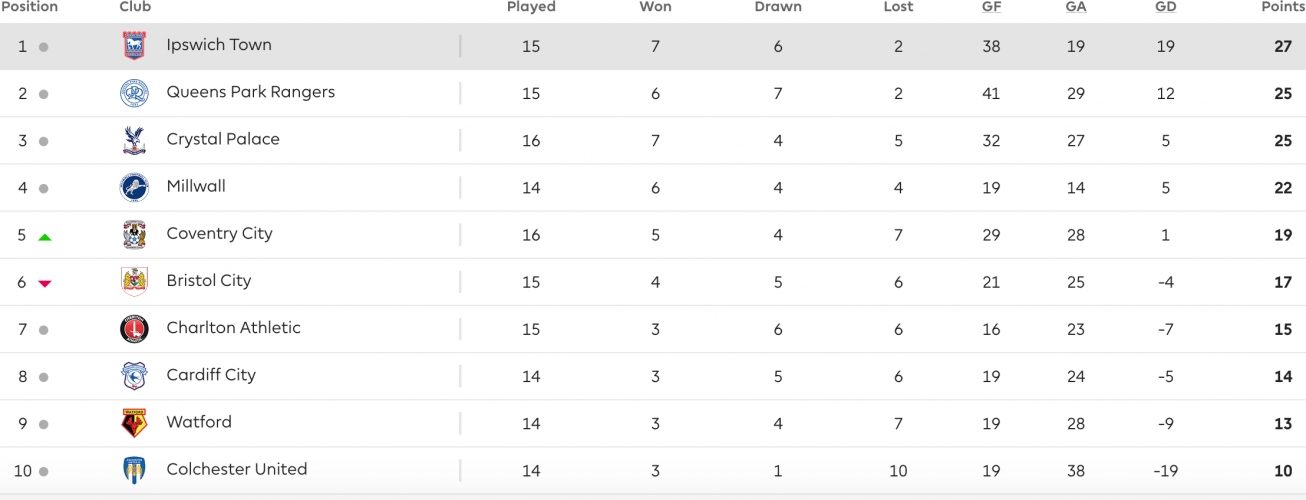The height and width of the screenshot is (500, 1306).
Task: Open the Coventry City crest
Action: tap(134, 234)
